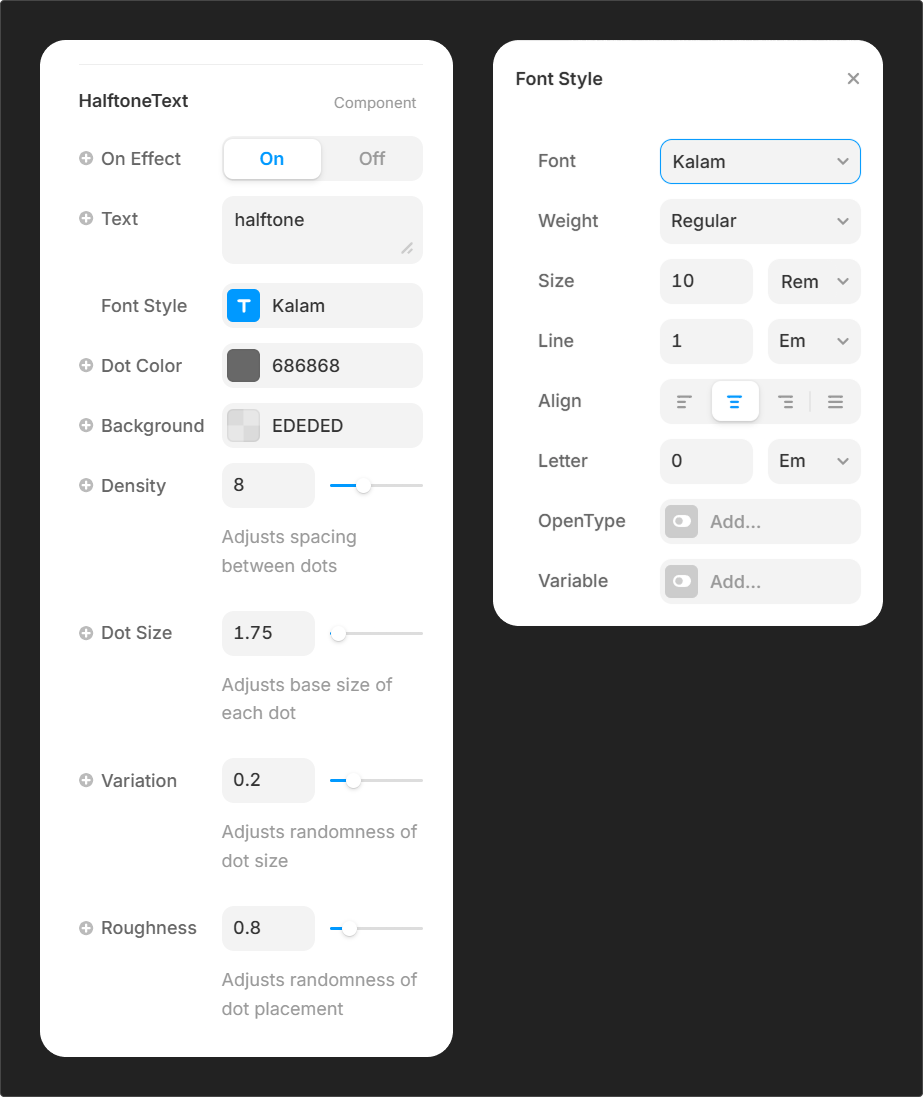Click the plus icon beside On Effect
923x1097 pixels.
(86, 158)
